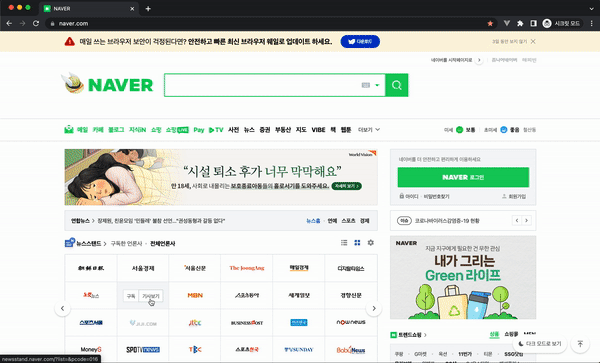
Task: Open the on-screen keyboard icon in search box
Action: tap(366, 85)
